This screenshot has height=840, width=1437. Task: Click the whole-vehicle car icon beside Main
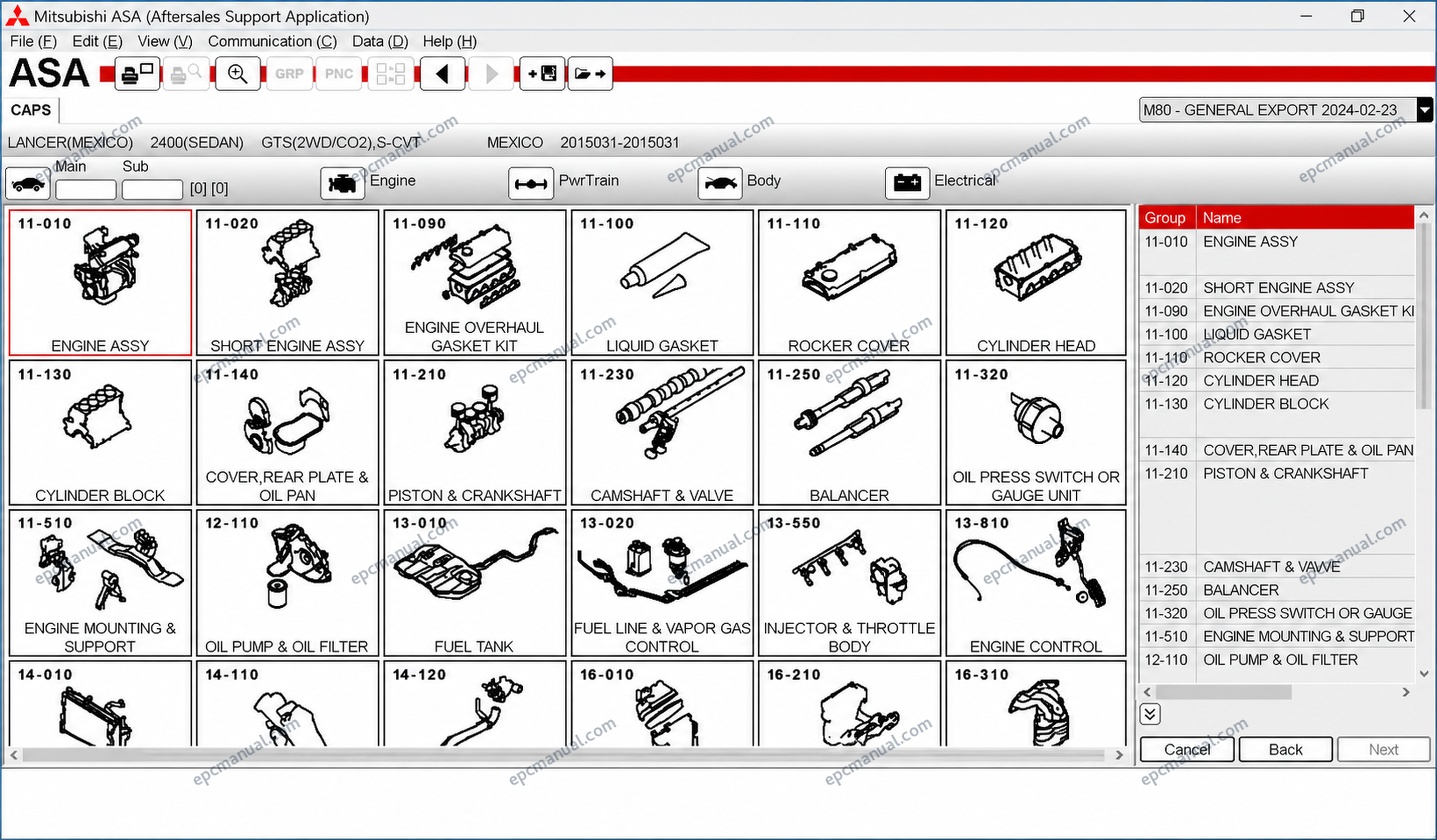pos(28,183)
